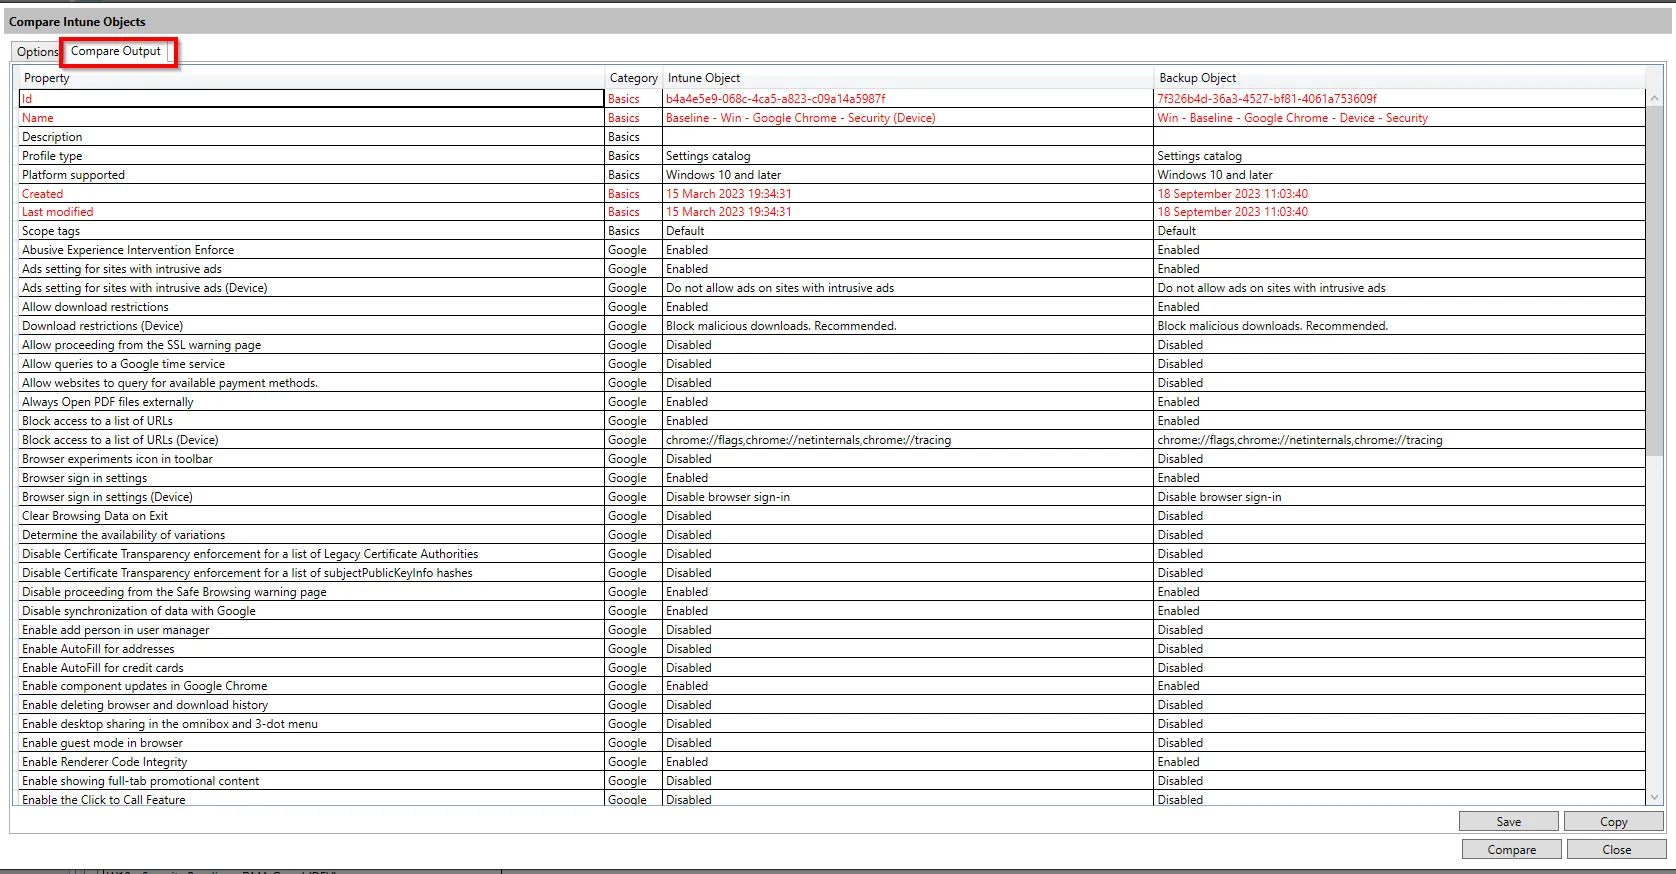1676x874 pixels.
Task: Select 'Determine the availability of variations'
Action: [x=124, y=535]
